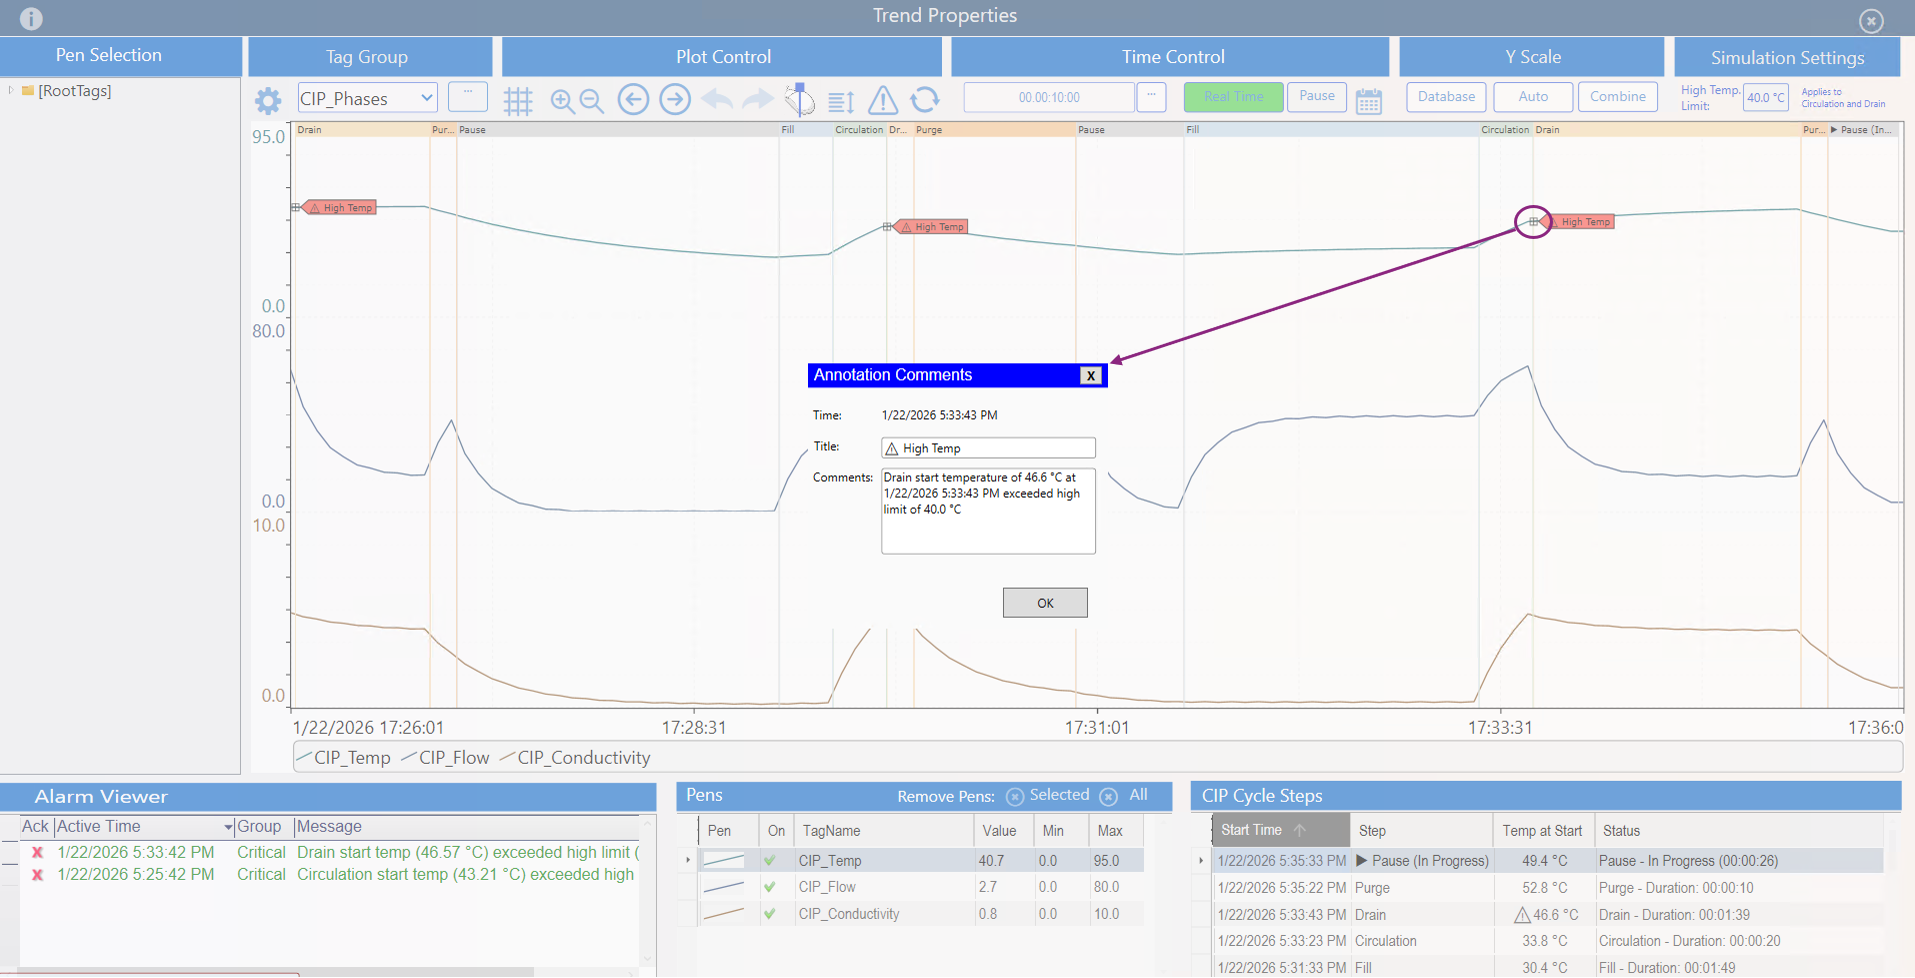Open the calendar icon in Time Control
The width and height of the screenshot is (1915, 978).
tap(1369, 100)
